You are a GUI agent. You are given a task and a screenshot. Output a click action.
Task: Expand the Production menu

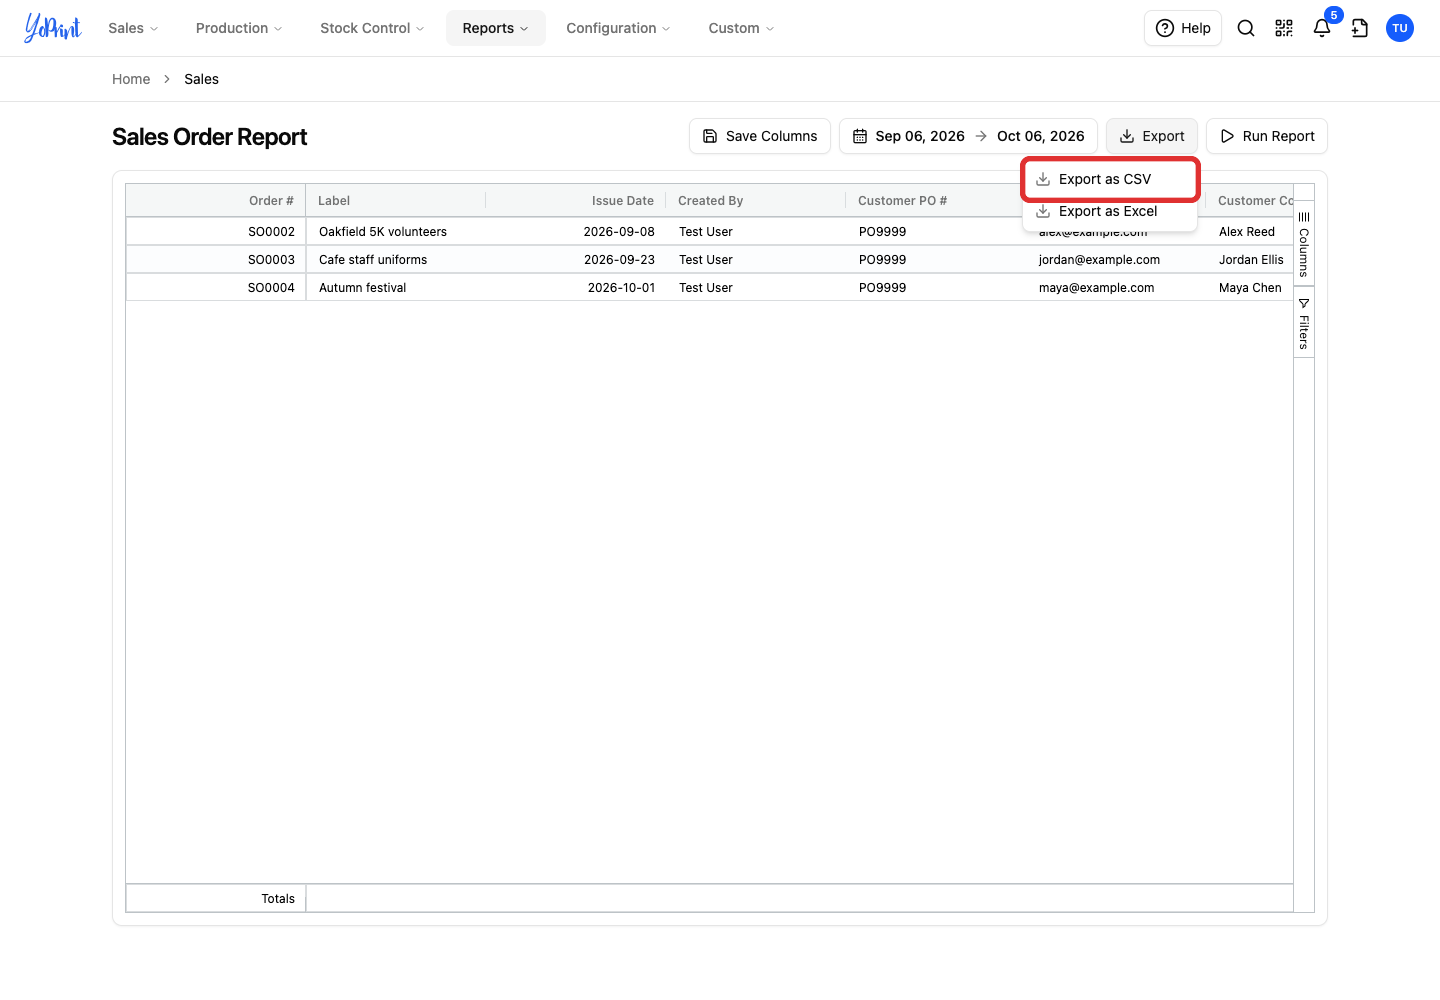(239, 28)
